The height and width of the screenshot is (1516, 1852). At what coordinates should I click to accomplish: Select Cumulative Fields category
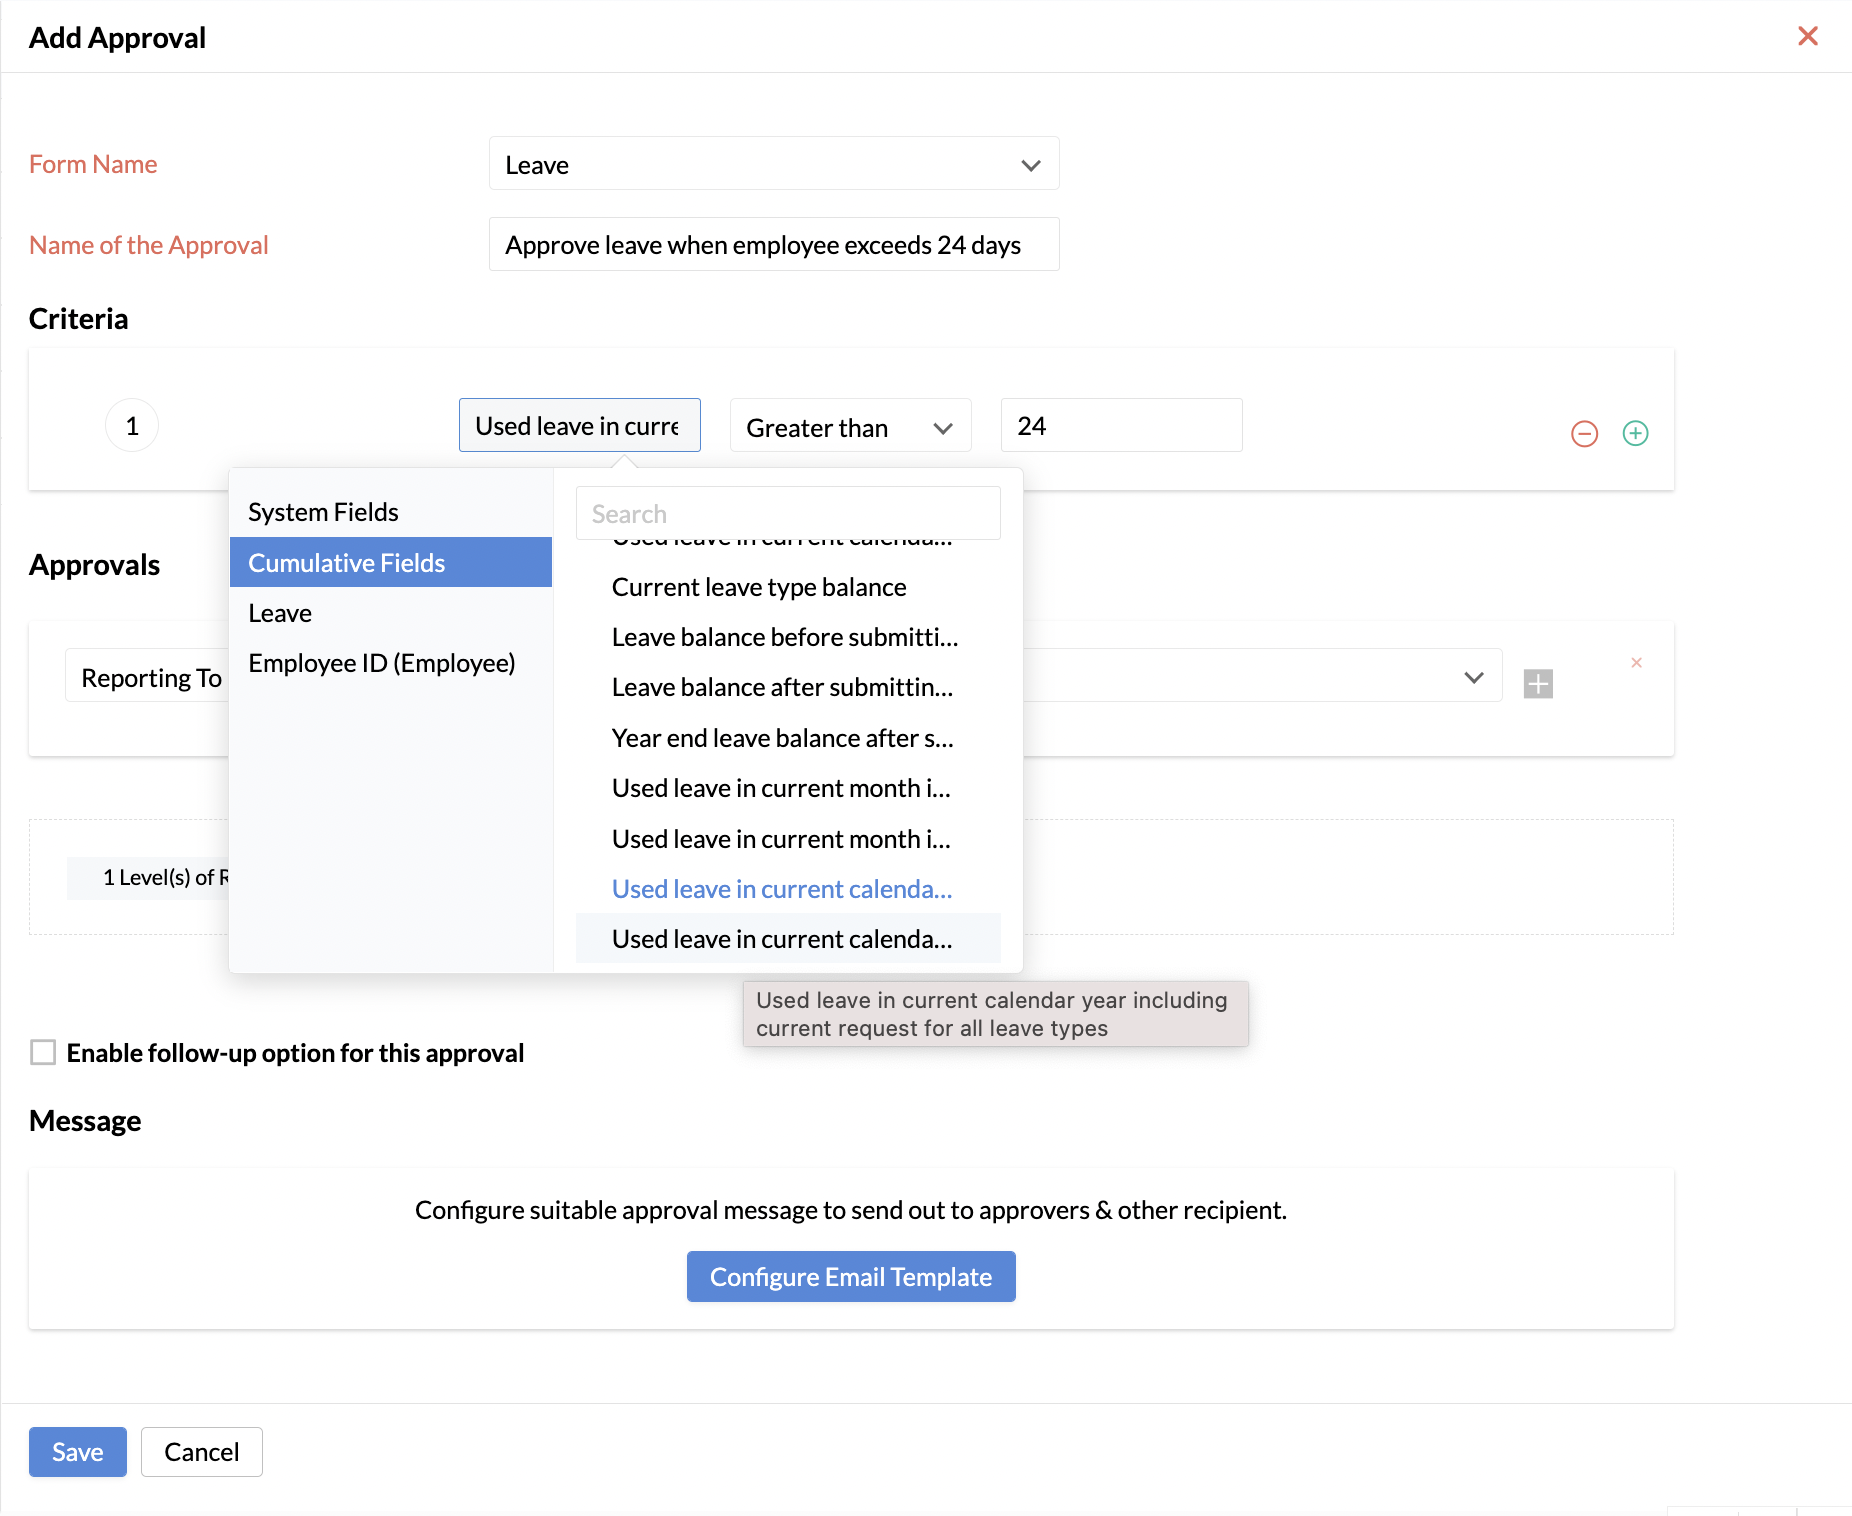(390, 562)
